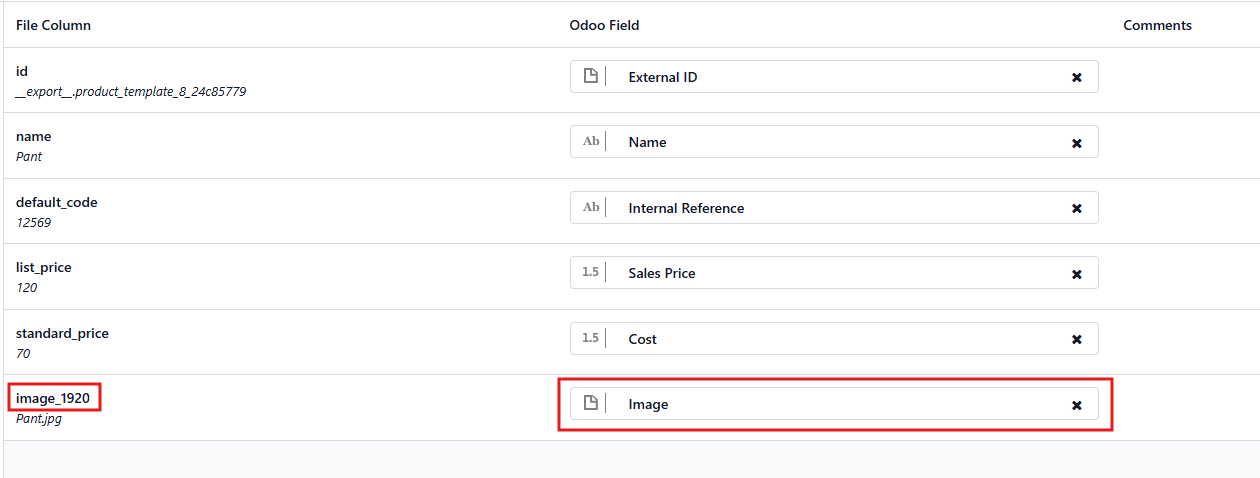Click the file icon beside Image

click(590, 404)
